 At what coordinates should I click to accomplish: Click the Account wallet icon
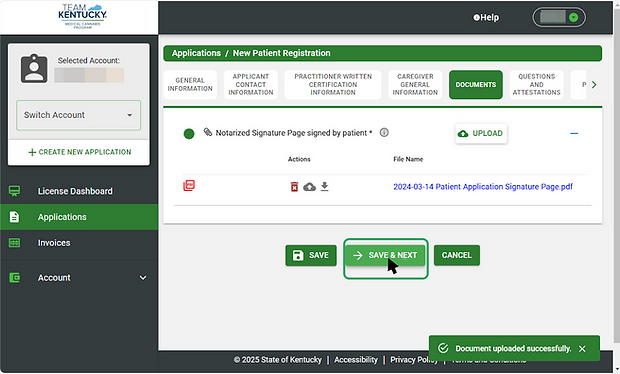coord(15,278)
